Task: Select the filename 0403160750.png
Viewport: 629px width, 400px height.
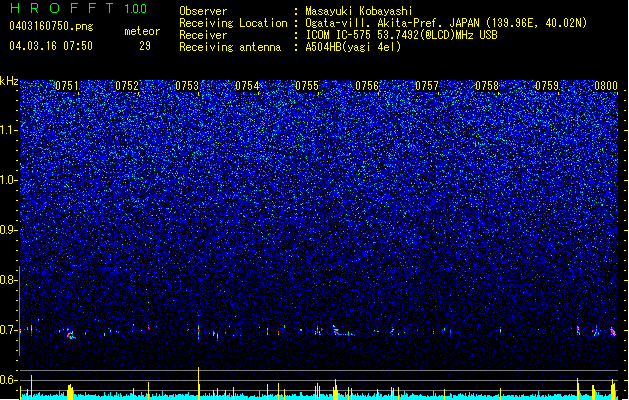Action: point(51,26)
